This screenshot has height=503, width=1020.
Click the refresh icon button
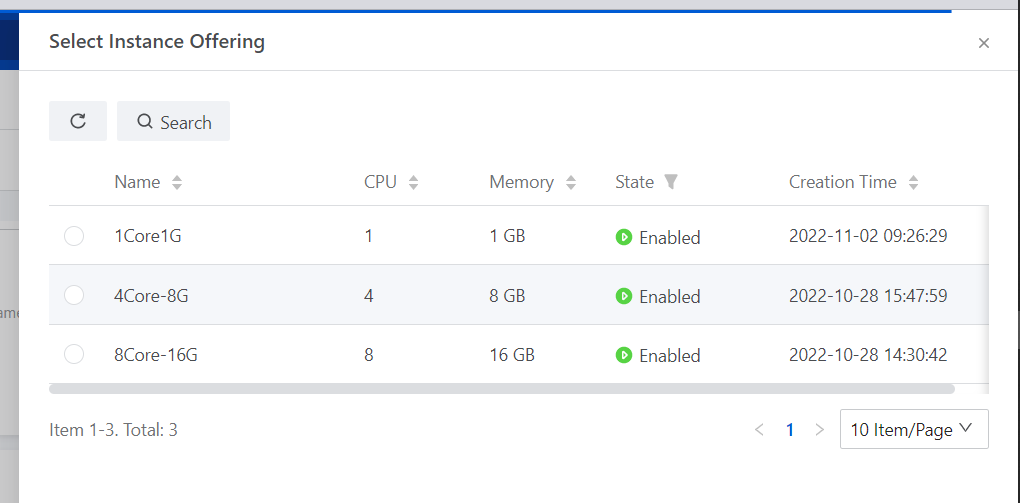pyautogui.click(x=78, y=121)
